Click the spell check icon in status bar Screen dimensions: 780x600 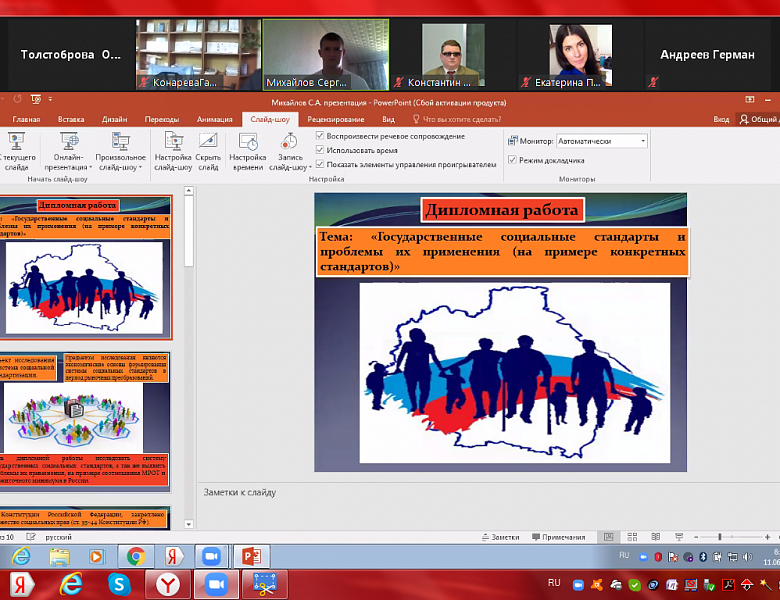(31, 537)
